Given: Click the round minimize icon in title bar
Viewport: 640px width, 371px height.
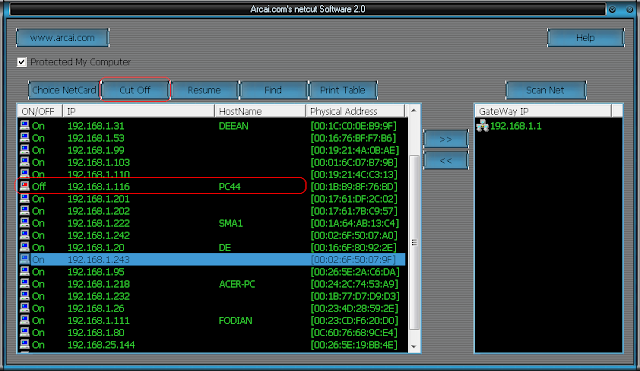Looking at the screenshot, I should tap(612, 9).
